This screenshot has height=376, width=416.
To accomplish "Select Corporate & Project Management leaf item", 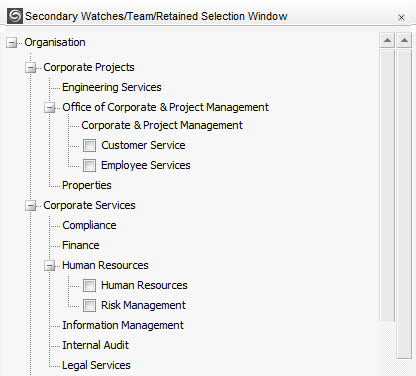I will (162, 125).
